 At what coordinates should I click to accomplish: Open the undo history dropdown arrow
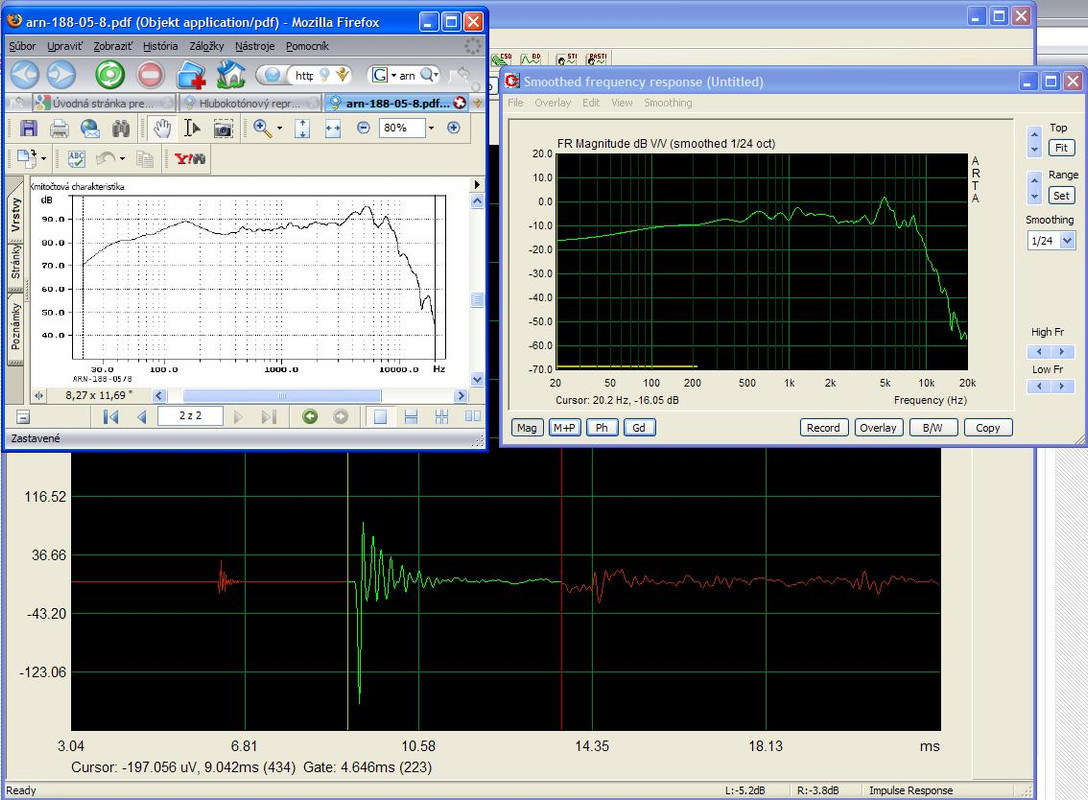point(122,159)
